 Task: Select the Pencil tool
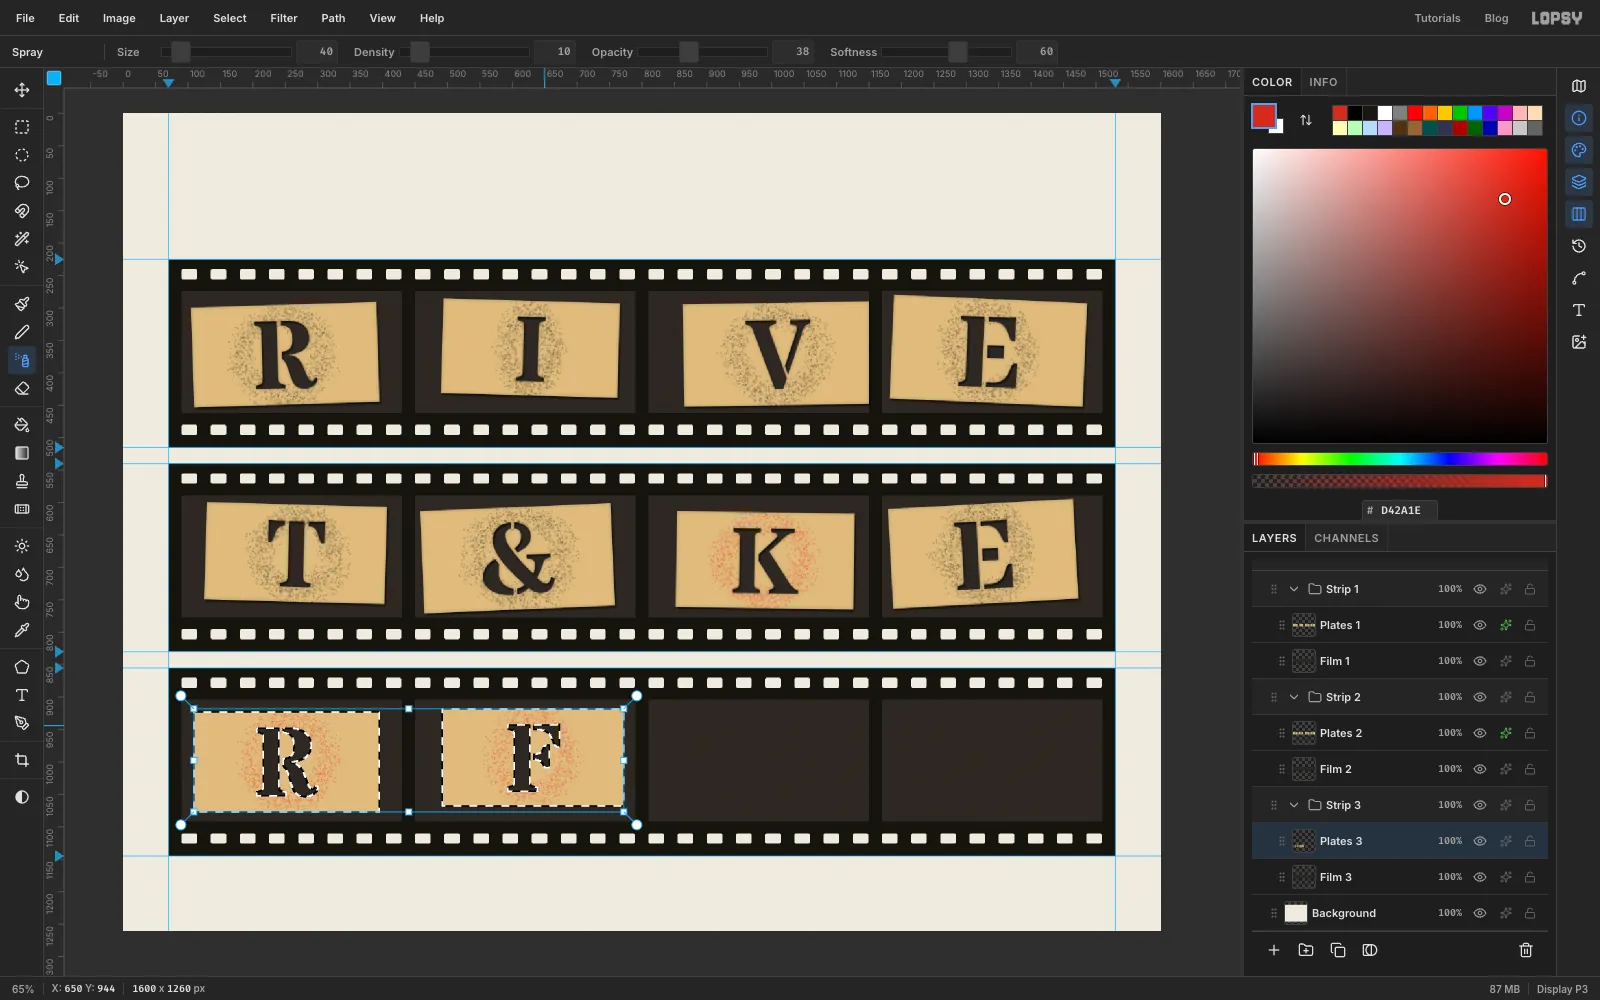click(x=21, y=332)
